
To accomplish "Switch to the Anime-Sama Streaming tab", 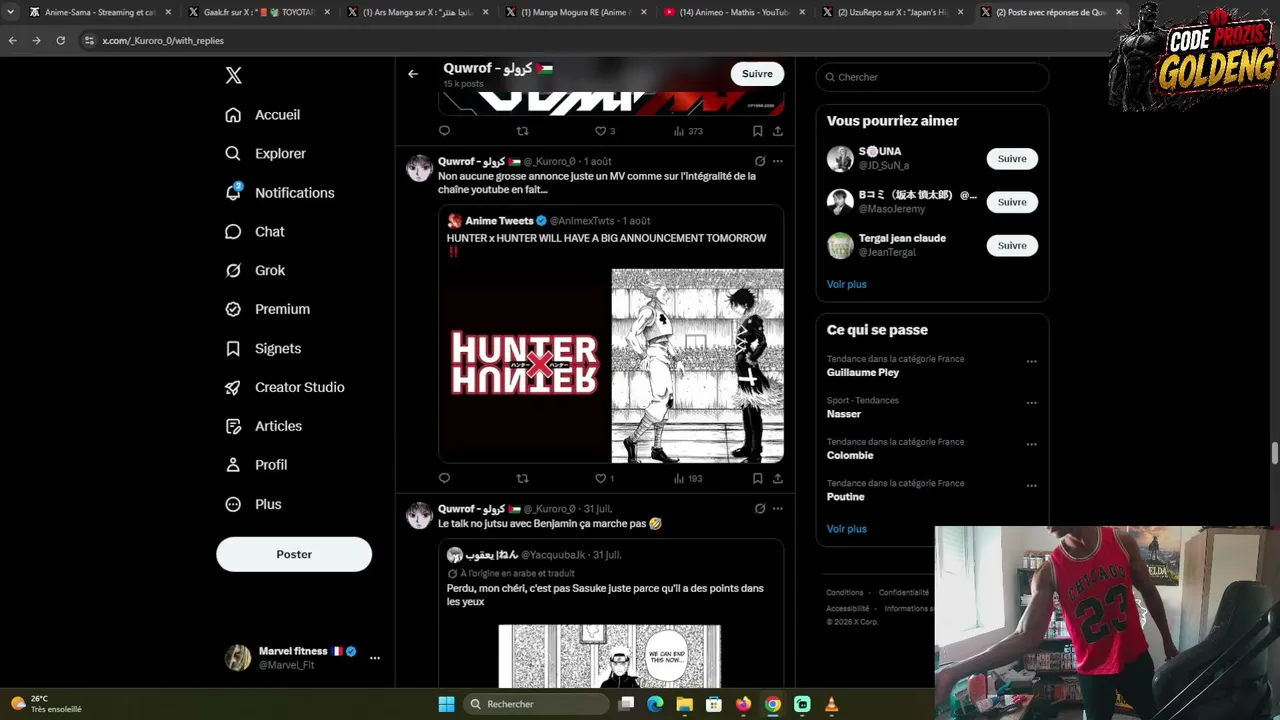I will [x=100, y=13].
